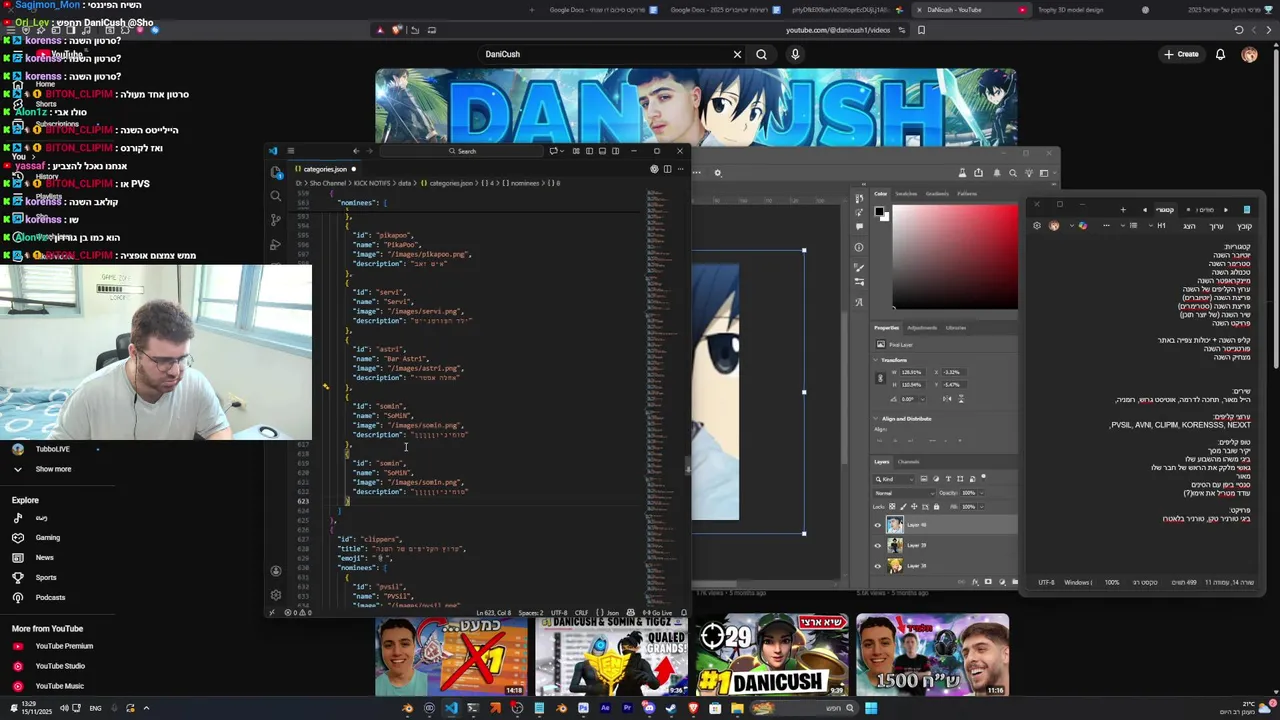Switch to Photoshop Channels tab

tap(909, 462)
